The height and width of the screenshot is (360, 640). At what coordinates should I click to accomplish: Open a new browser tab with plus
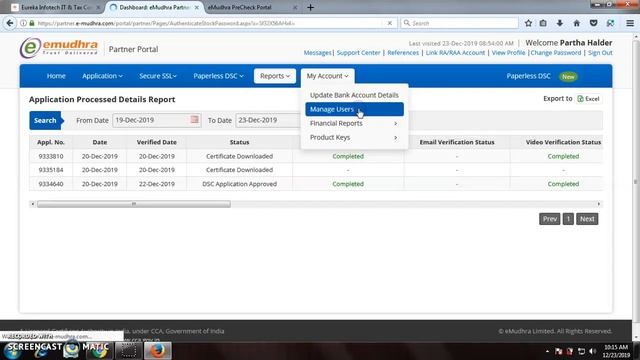(x=311, y=7)
